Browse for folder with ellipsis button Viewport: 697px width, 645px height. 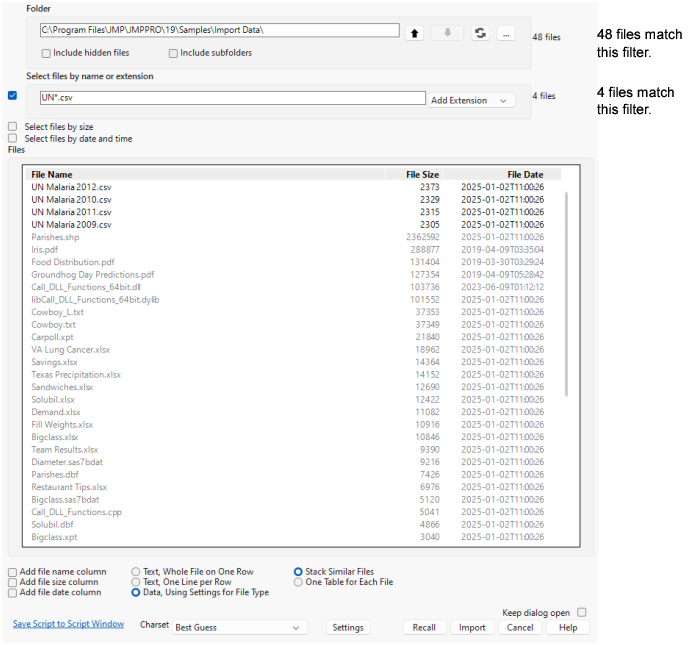(506, 33)
